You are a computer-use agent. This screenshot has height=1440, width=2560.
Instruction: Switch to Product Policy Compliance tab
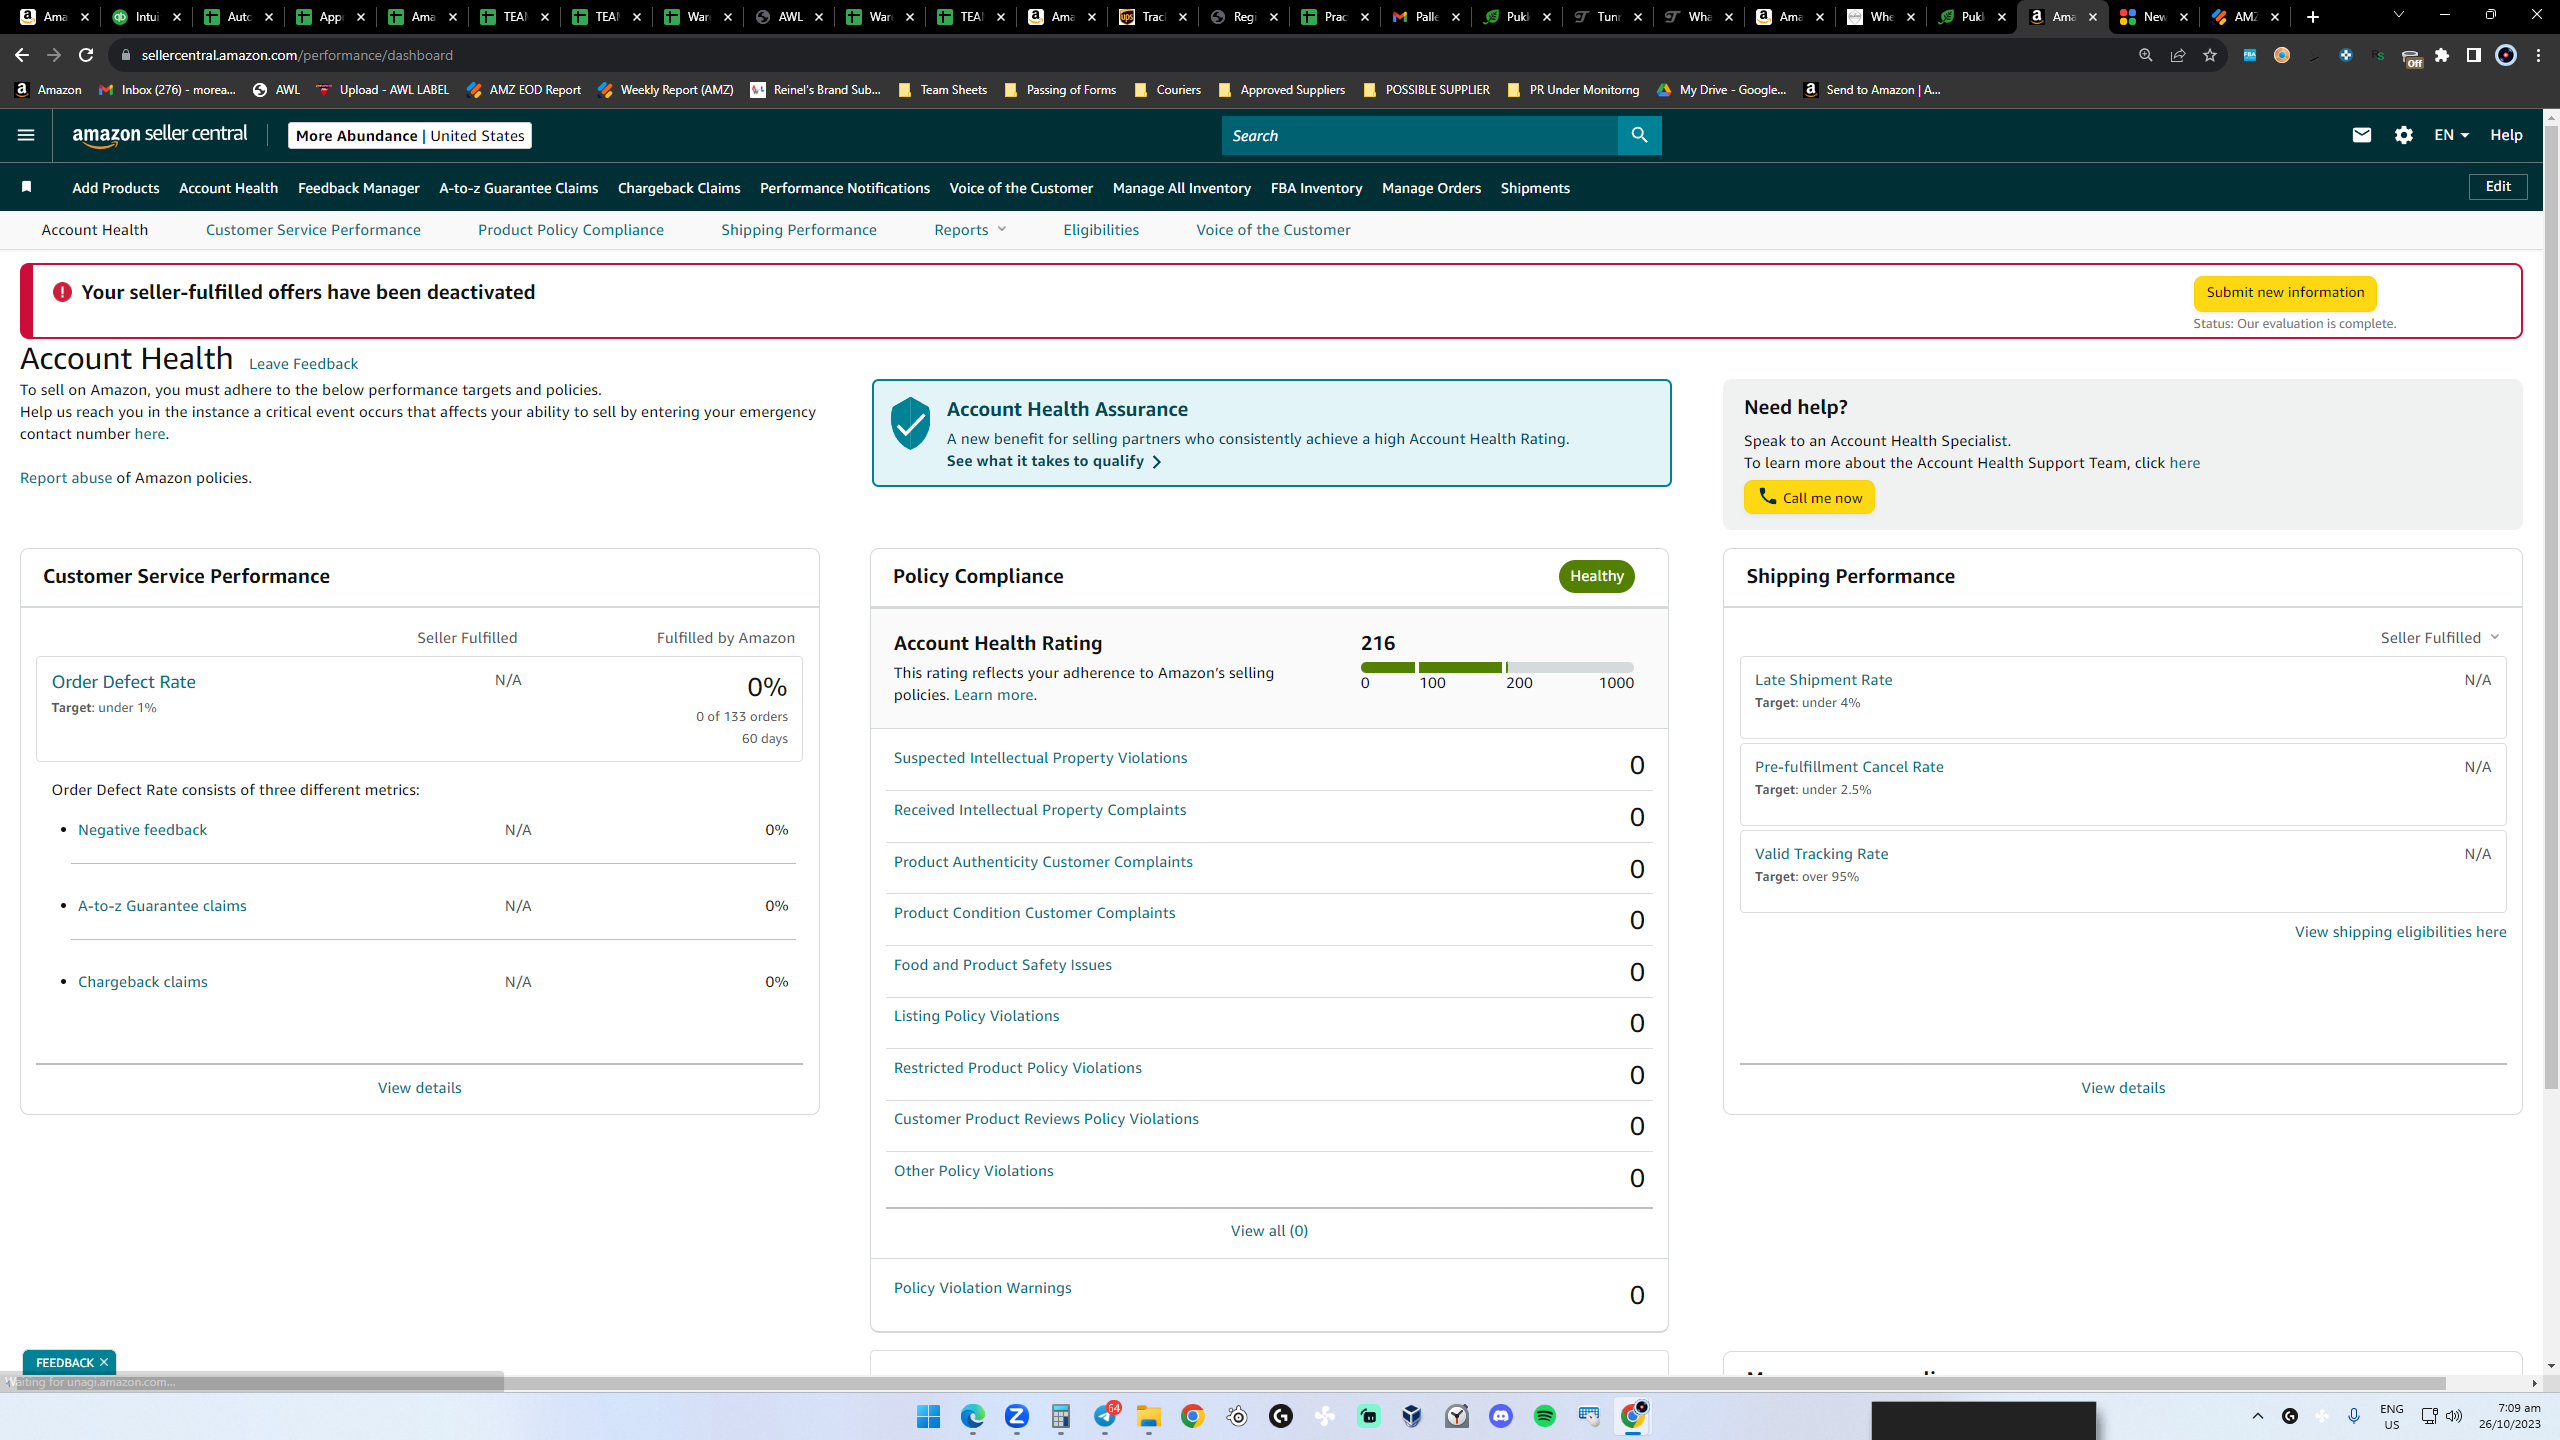[571, 230]
